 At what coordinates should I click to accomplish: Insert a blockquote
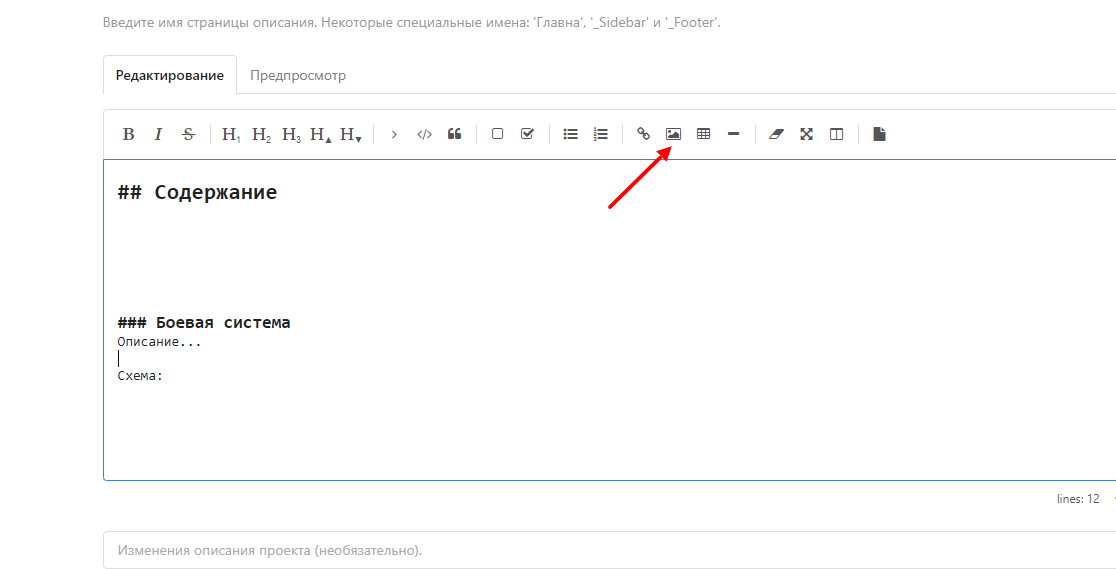click(454, 134)
